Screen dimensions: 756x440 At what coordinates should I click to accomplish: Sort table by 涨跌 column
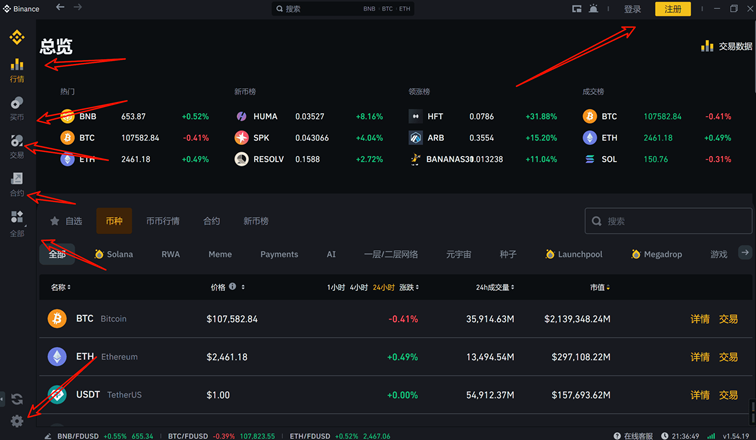[409, 287]
